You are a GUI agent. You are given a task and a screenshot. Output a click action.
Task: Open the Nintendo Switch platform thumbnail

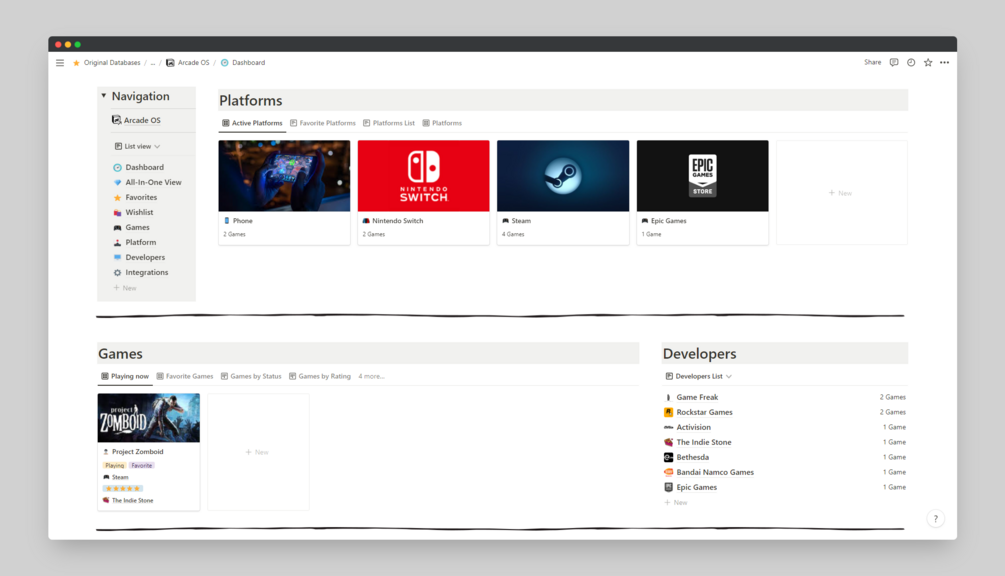pyautogui.click(x=424, y=176)
